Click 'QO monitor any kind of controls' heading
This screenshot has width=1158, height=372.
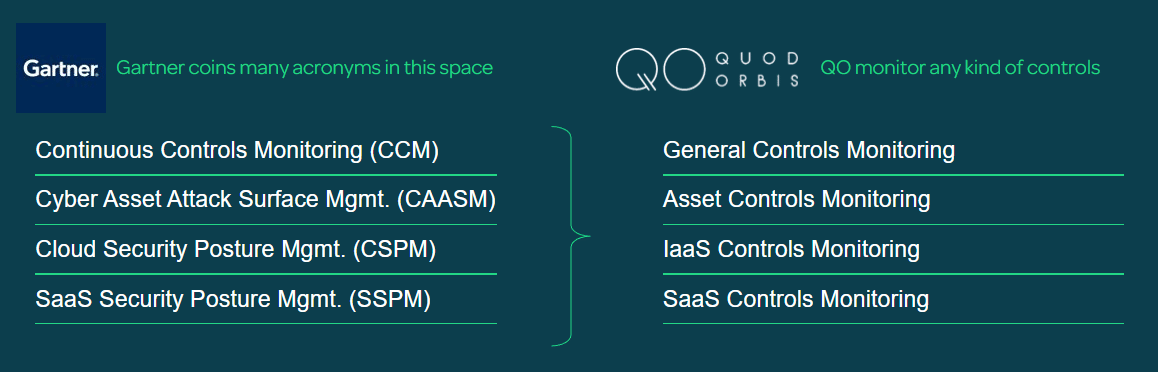[960, 68]
